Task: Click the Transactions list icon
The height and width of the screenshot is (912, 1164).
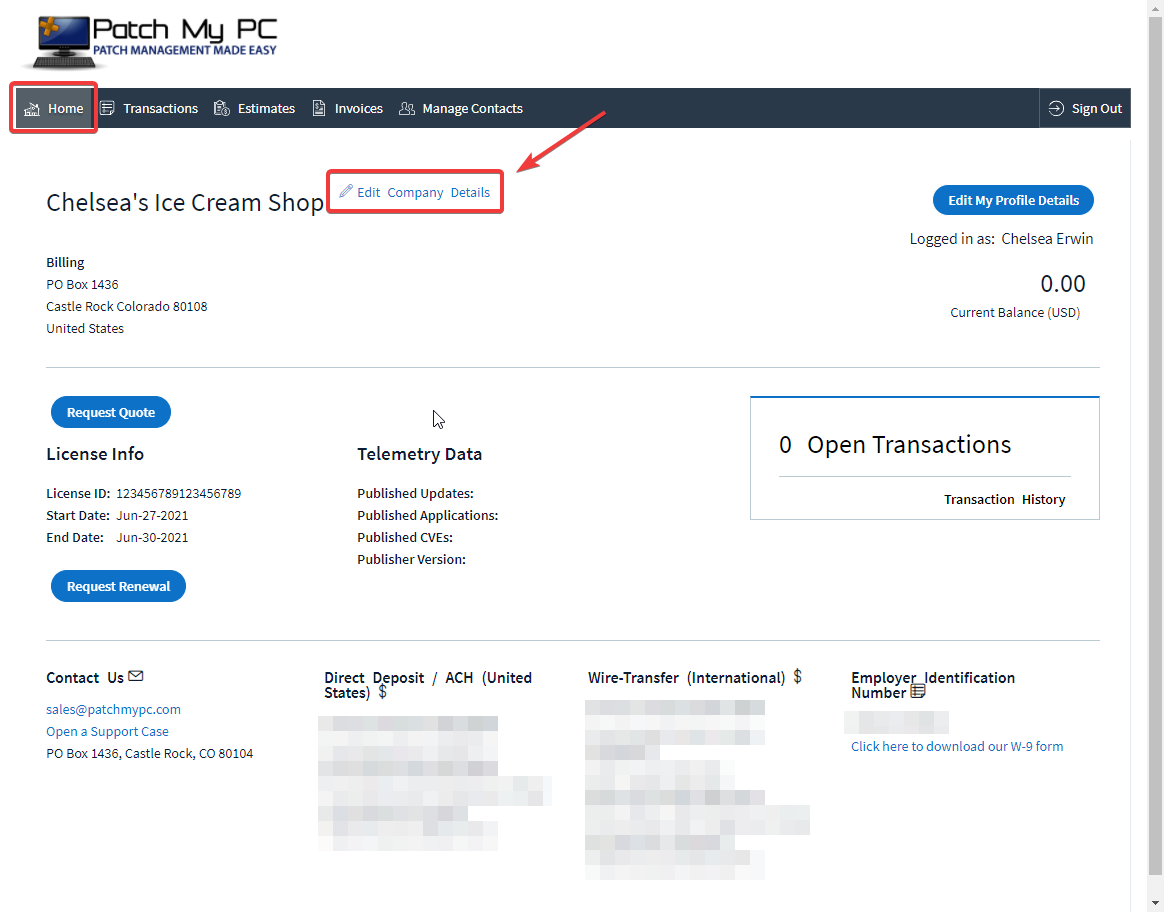Action: [108, 108]
